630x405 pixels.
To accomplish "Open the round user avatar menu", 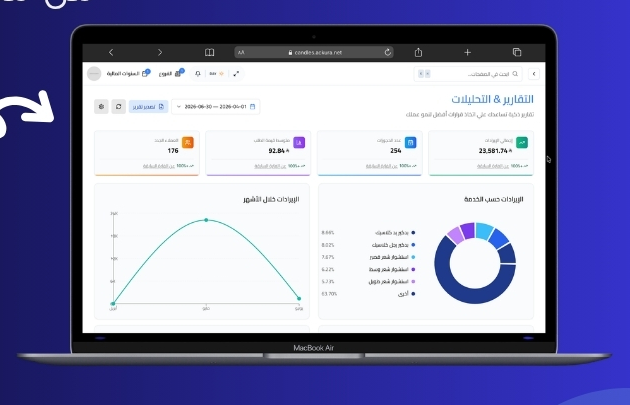I will 94,74.
